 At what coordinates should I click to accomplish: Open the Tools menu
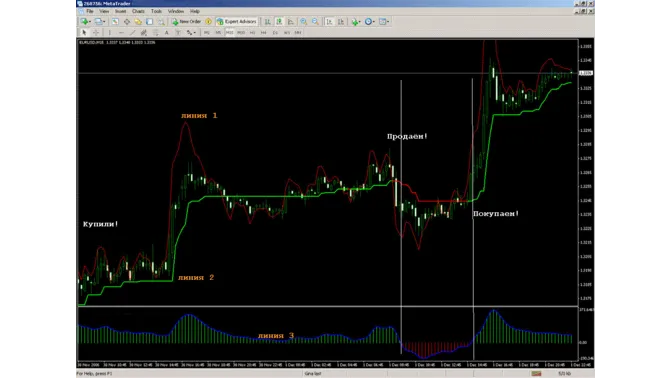(156, 11)
